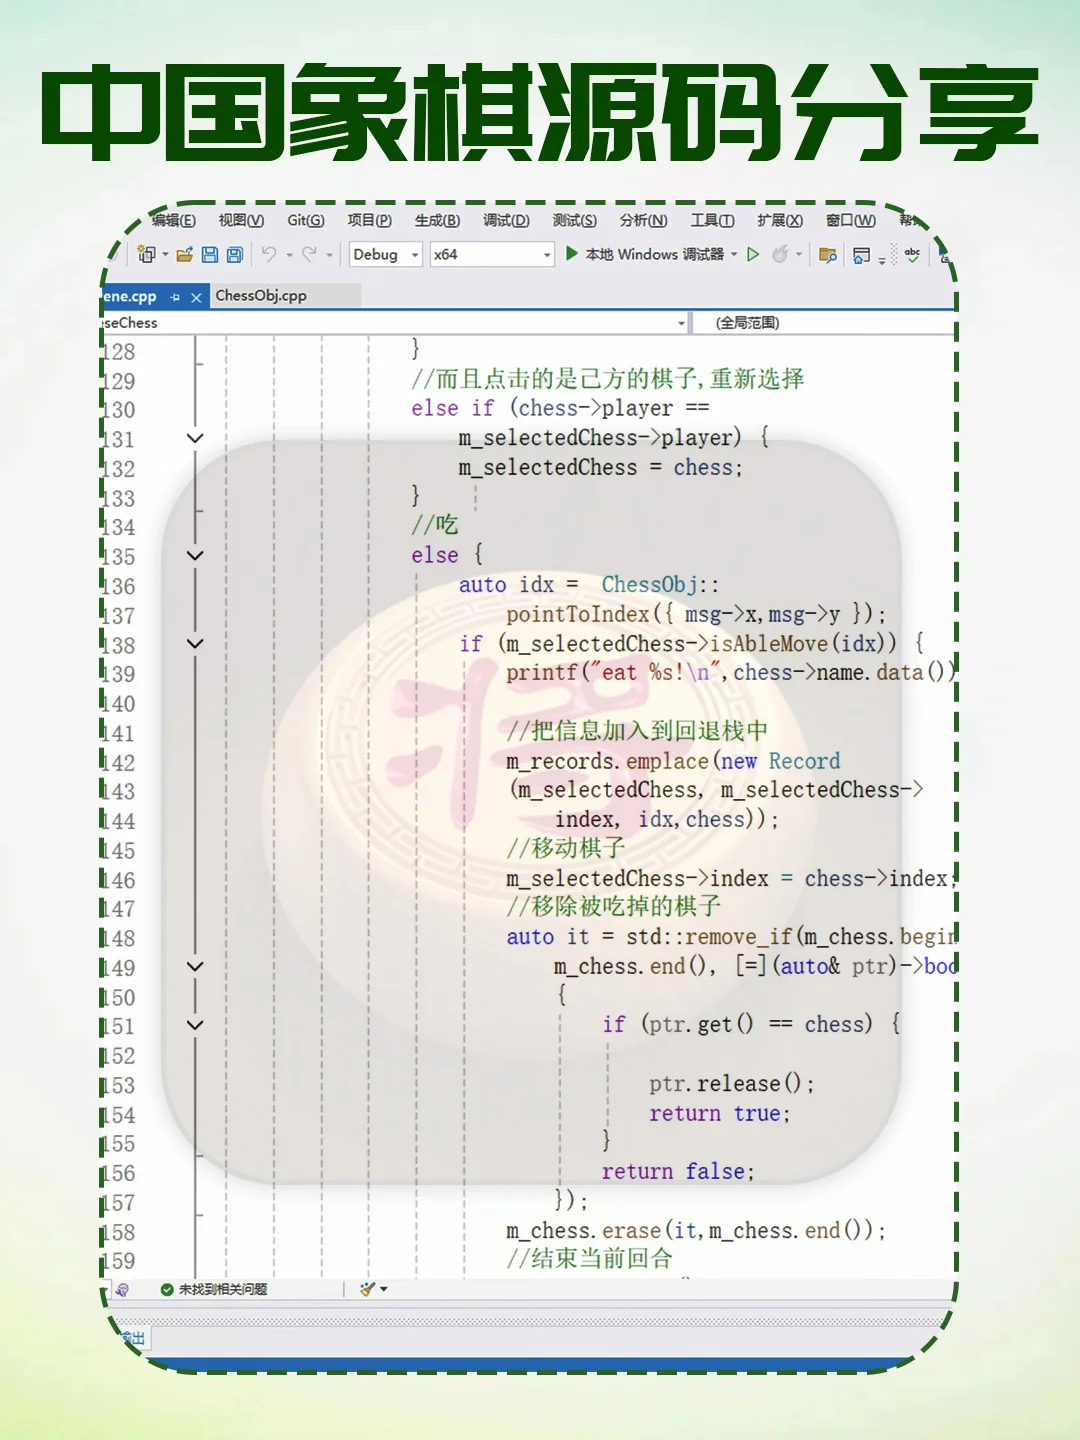Image resolution: width=1080 pixels, height=1440 pixels.
Task: Open the Redo history dropdown arrow
Action: point(329,255)
